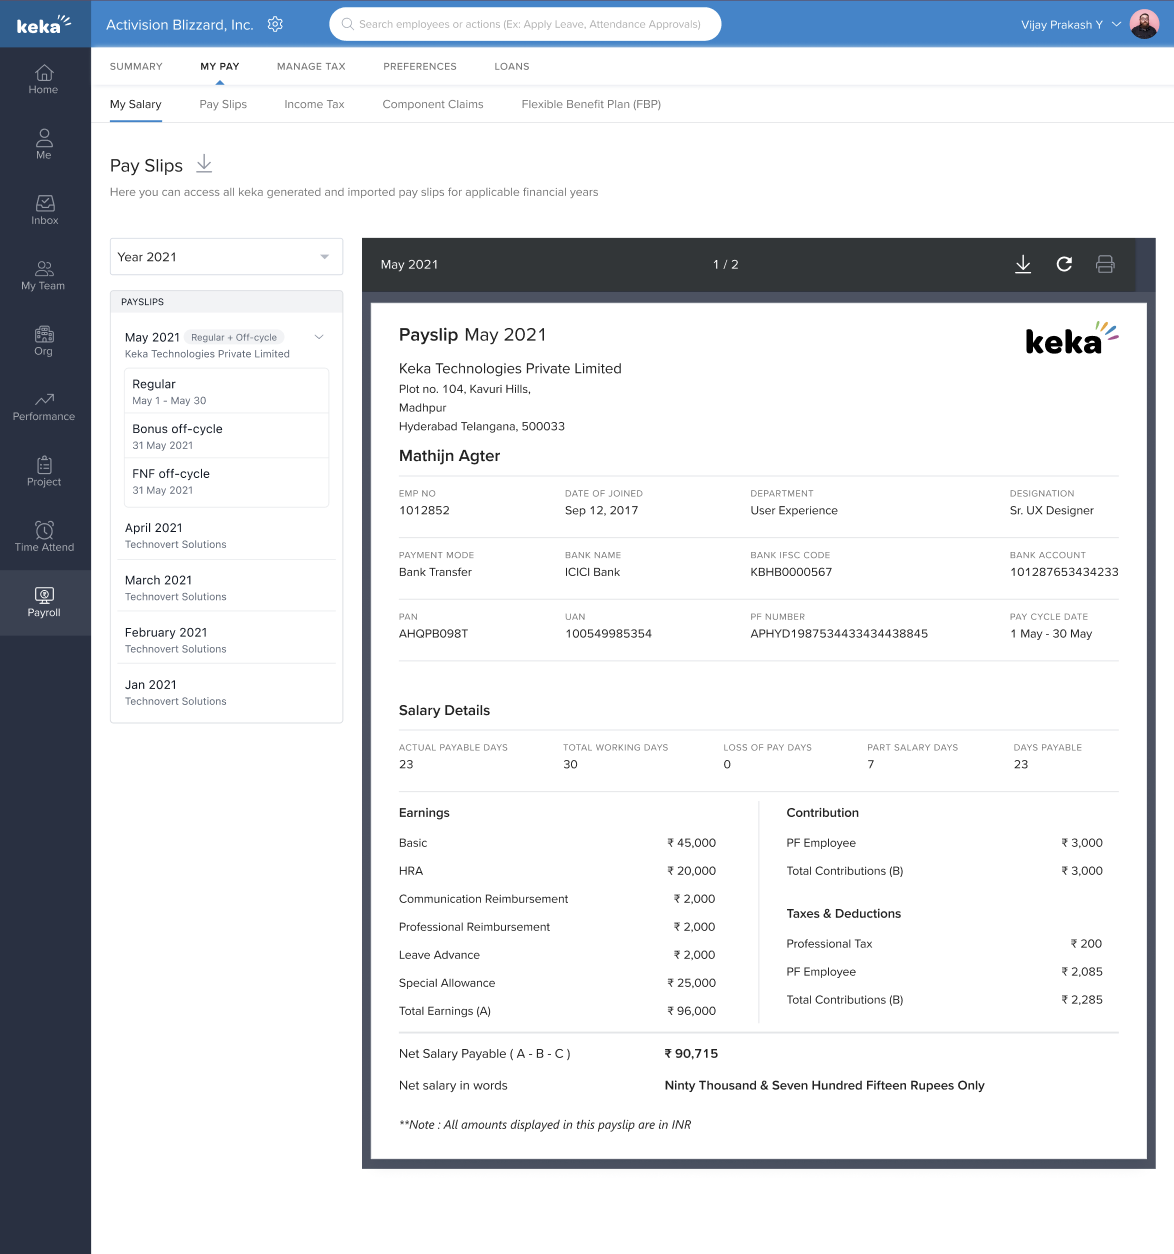The width and height of the screenshot is (1174, 1254).
Task: Click download icon next to Pay Slips heading
Action: pos(204,164)
